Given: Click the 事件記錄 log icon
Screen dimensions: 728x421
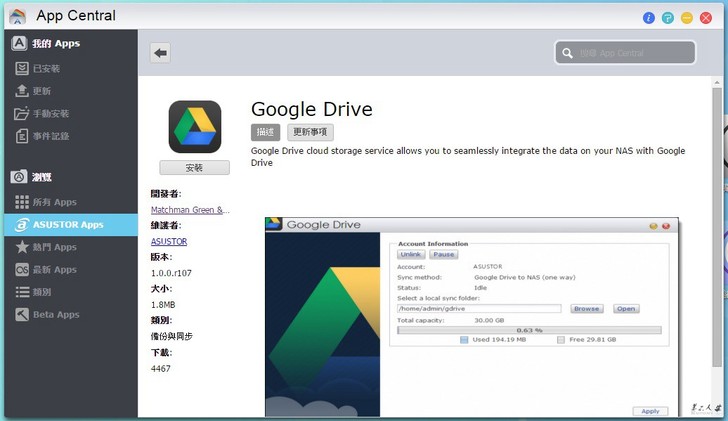Looking at the screenshot, I should 21,136.
